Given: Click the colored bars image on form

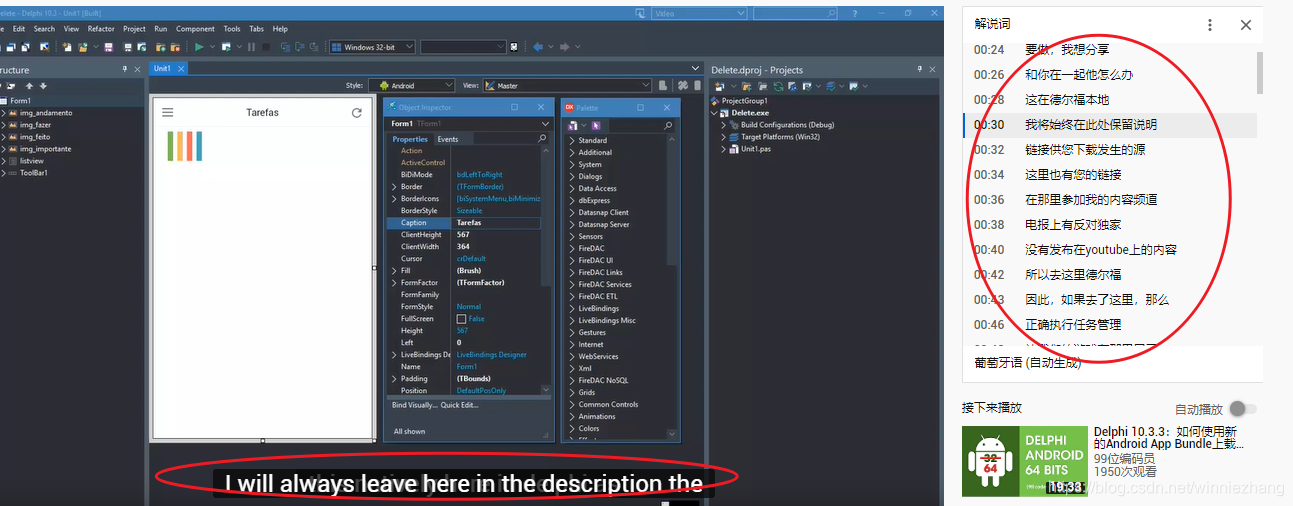Looking at the screenshot, I should (185, 146).
